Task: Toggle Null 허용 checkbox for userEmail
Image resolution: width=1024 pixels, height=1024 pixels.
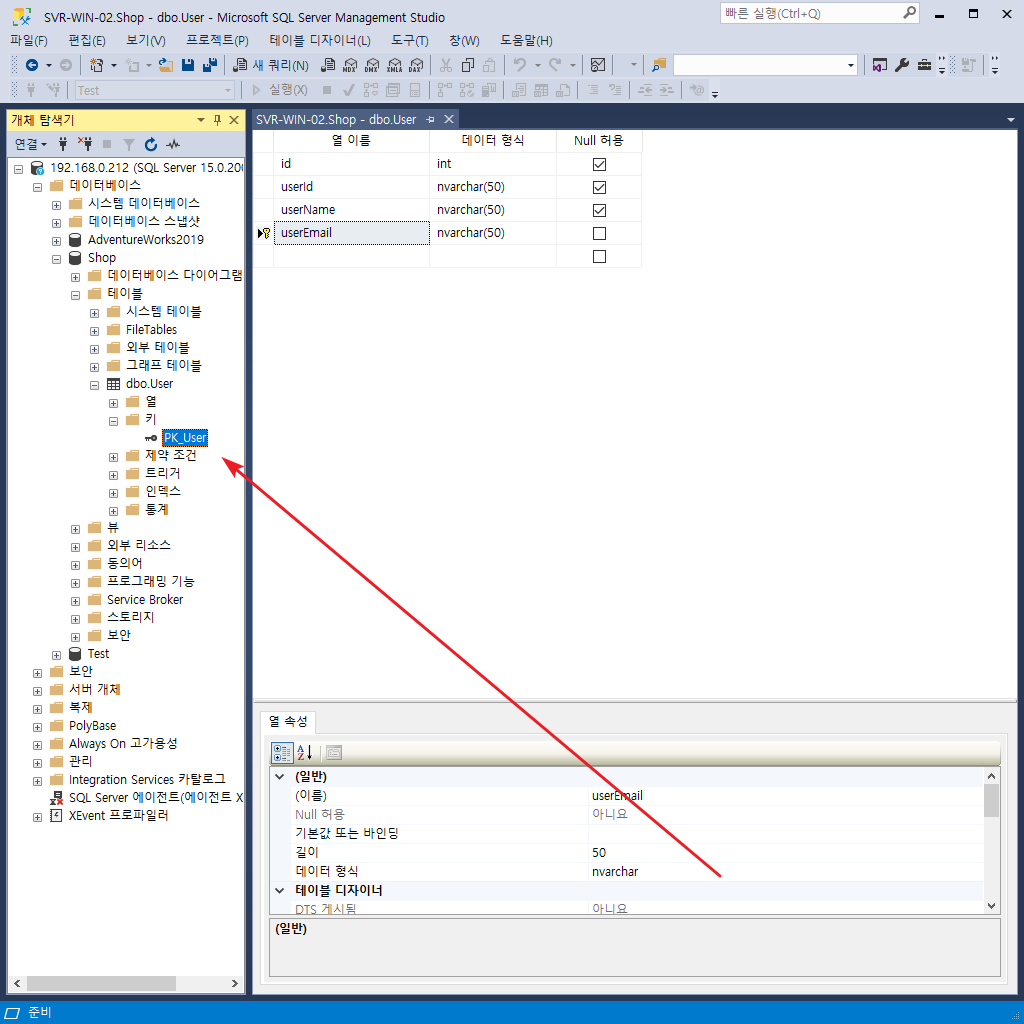Action: 599,233
